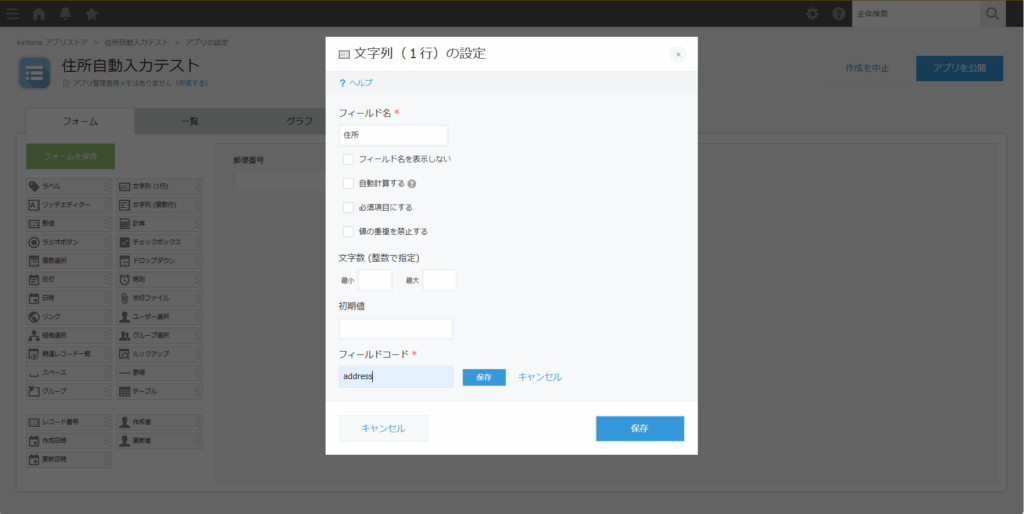Pick the ドロップダウン field in the palette
The height and width of the screenshot is (514, 1024).
click(x=159, y=261)
